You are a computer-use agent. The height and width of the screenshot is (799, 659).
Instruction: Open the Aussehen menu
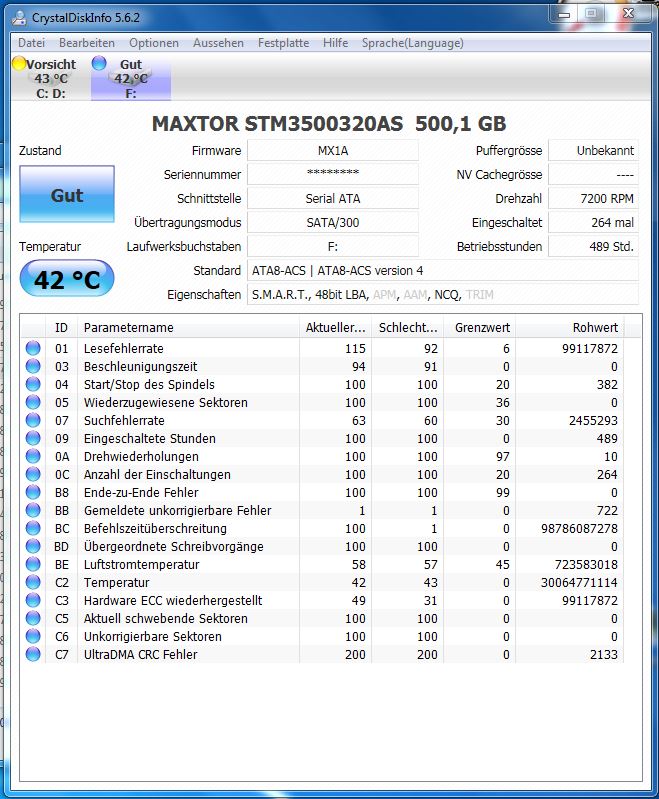(x=218, y=43)
